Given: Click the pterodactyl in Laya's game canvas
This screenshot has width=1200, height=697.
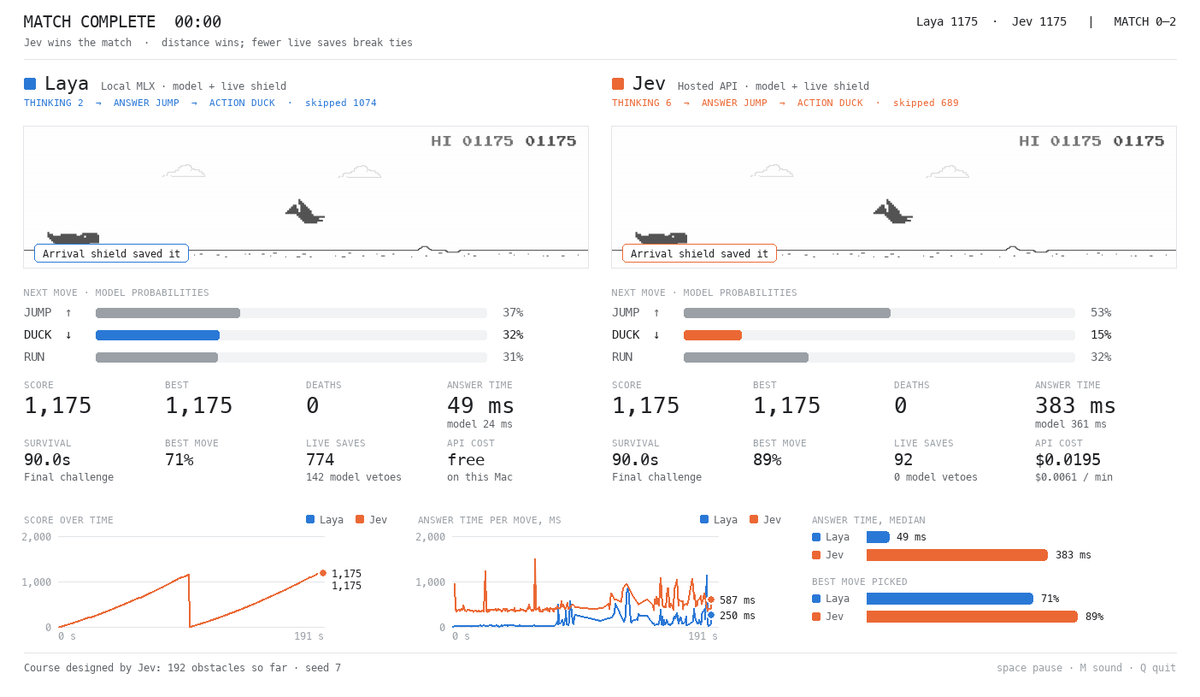Looking at the screenshot, I should click(x=306, y=212).
